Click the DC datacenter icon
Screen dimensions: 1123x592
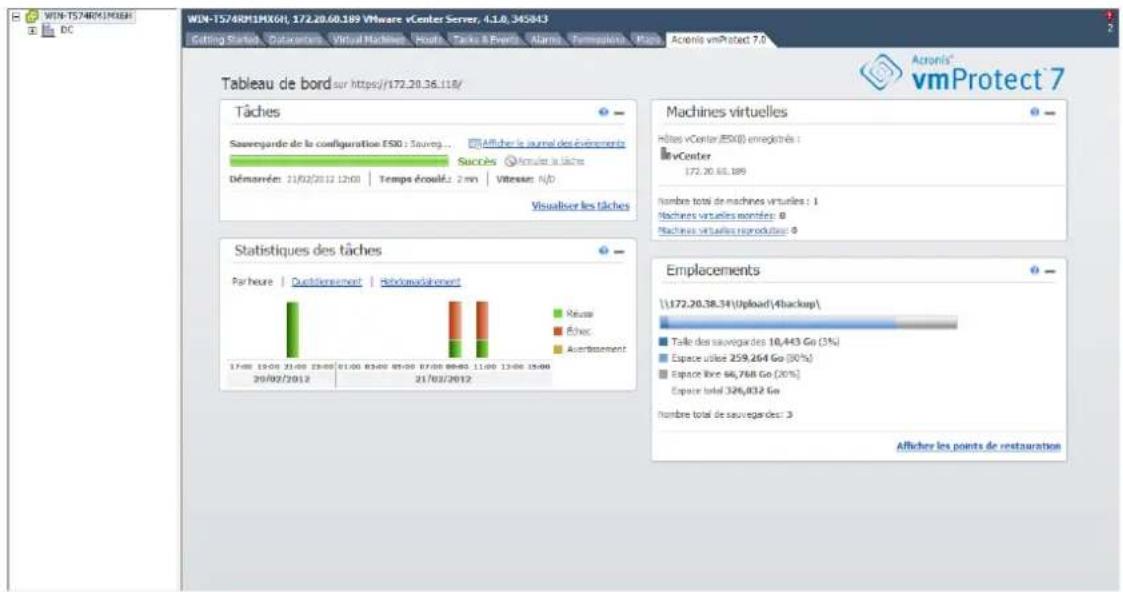[x=48, y=30]
